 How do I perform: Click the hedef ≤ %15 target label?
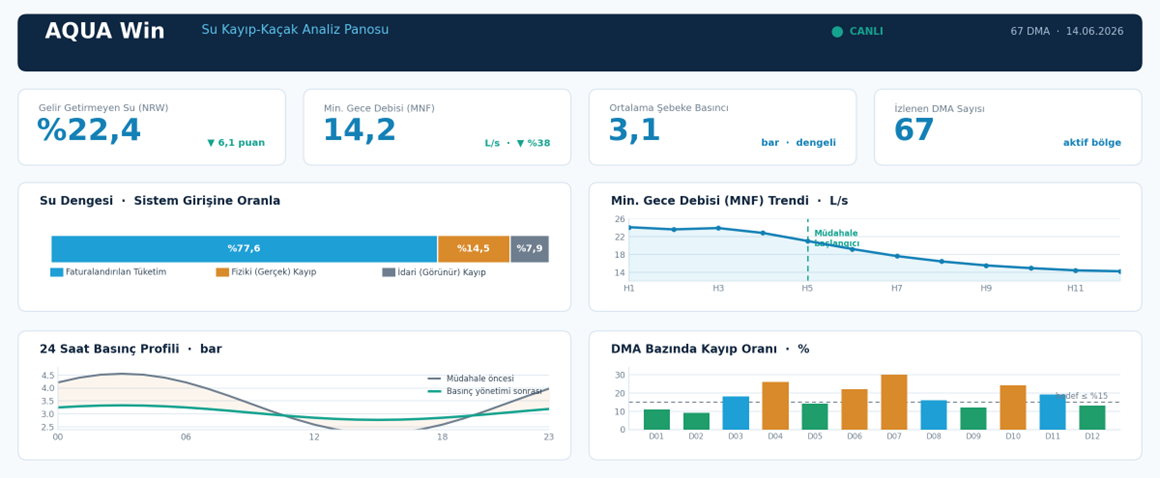(x=1082, y=396)
